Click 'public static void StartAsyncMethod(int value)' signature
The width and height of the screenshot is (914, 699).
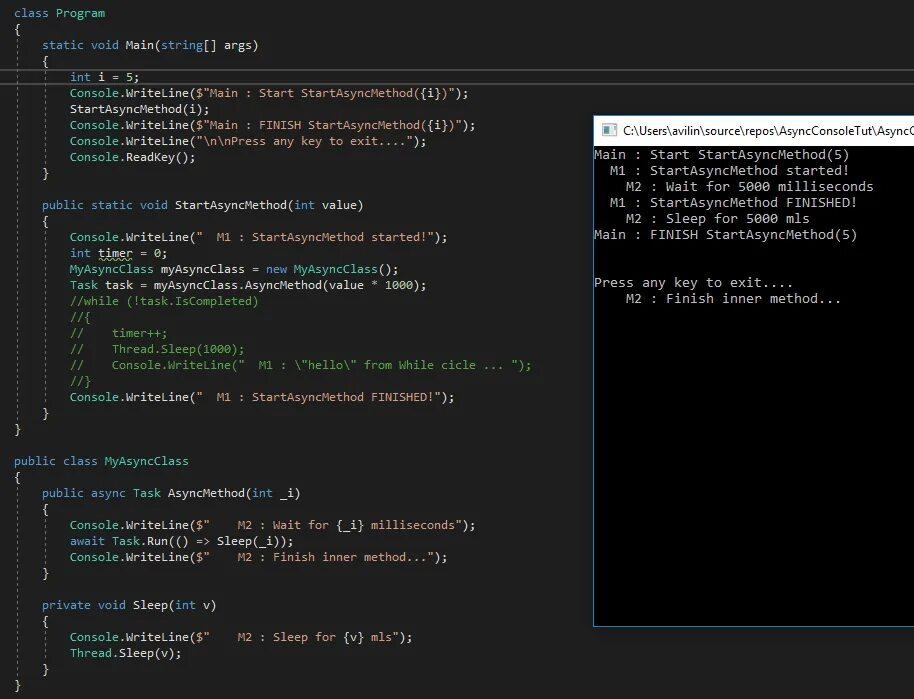click(202, 205)
